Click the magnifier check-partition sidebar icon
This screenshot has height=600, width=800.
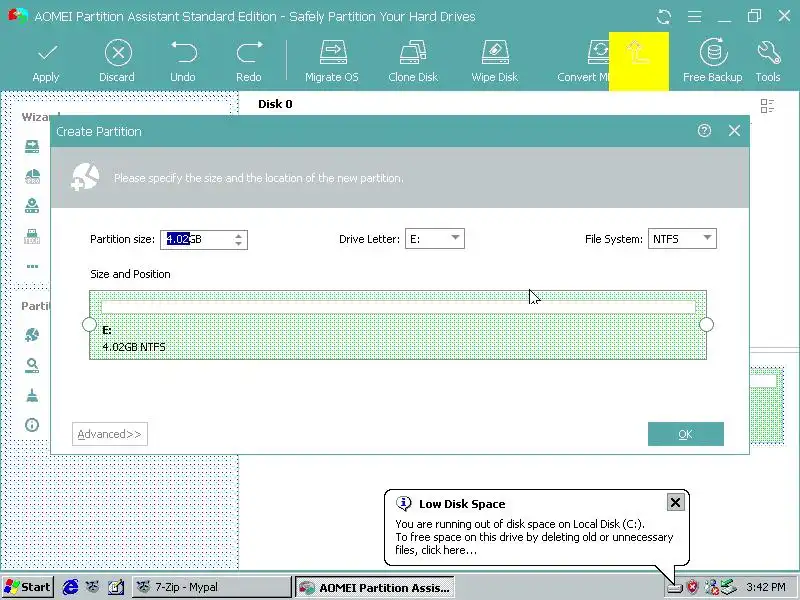pyautogui.click(x=32, y=365)
